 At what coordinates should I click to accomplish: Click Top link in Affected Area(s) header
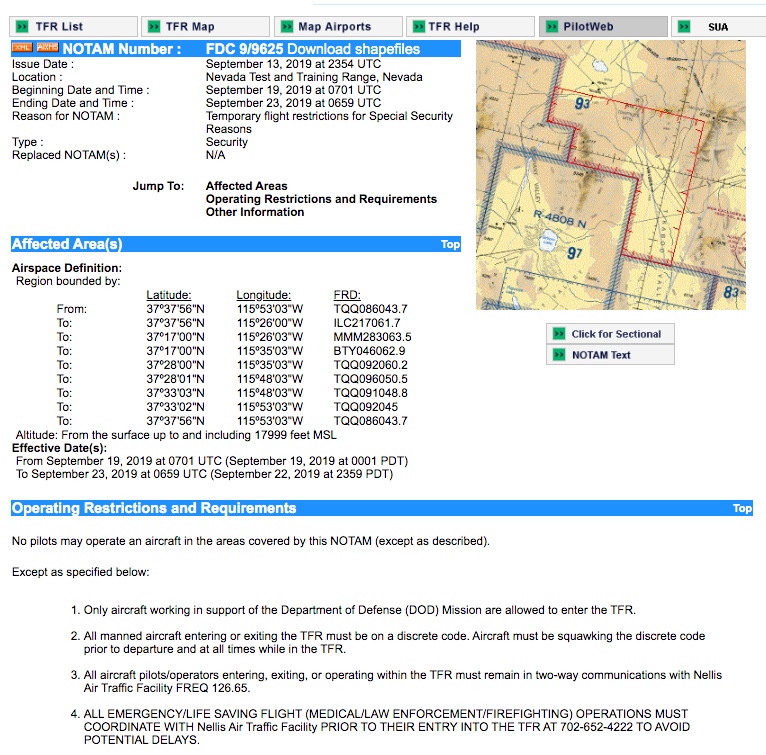tap(450, 244)
